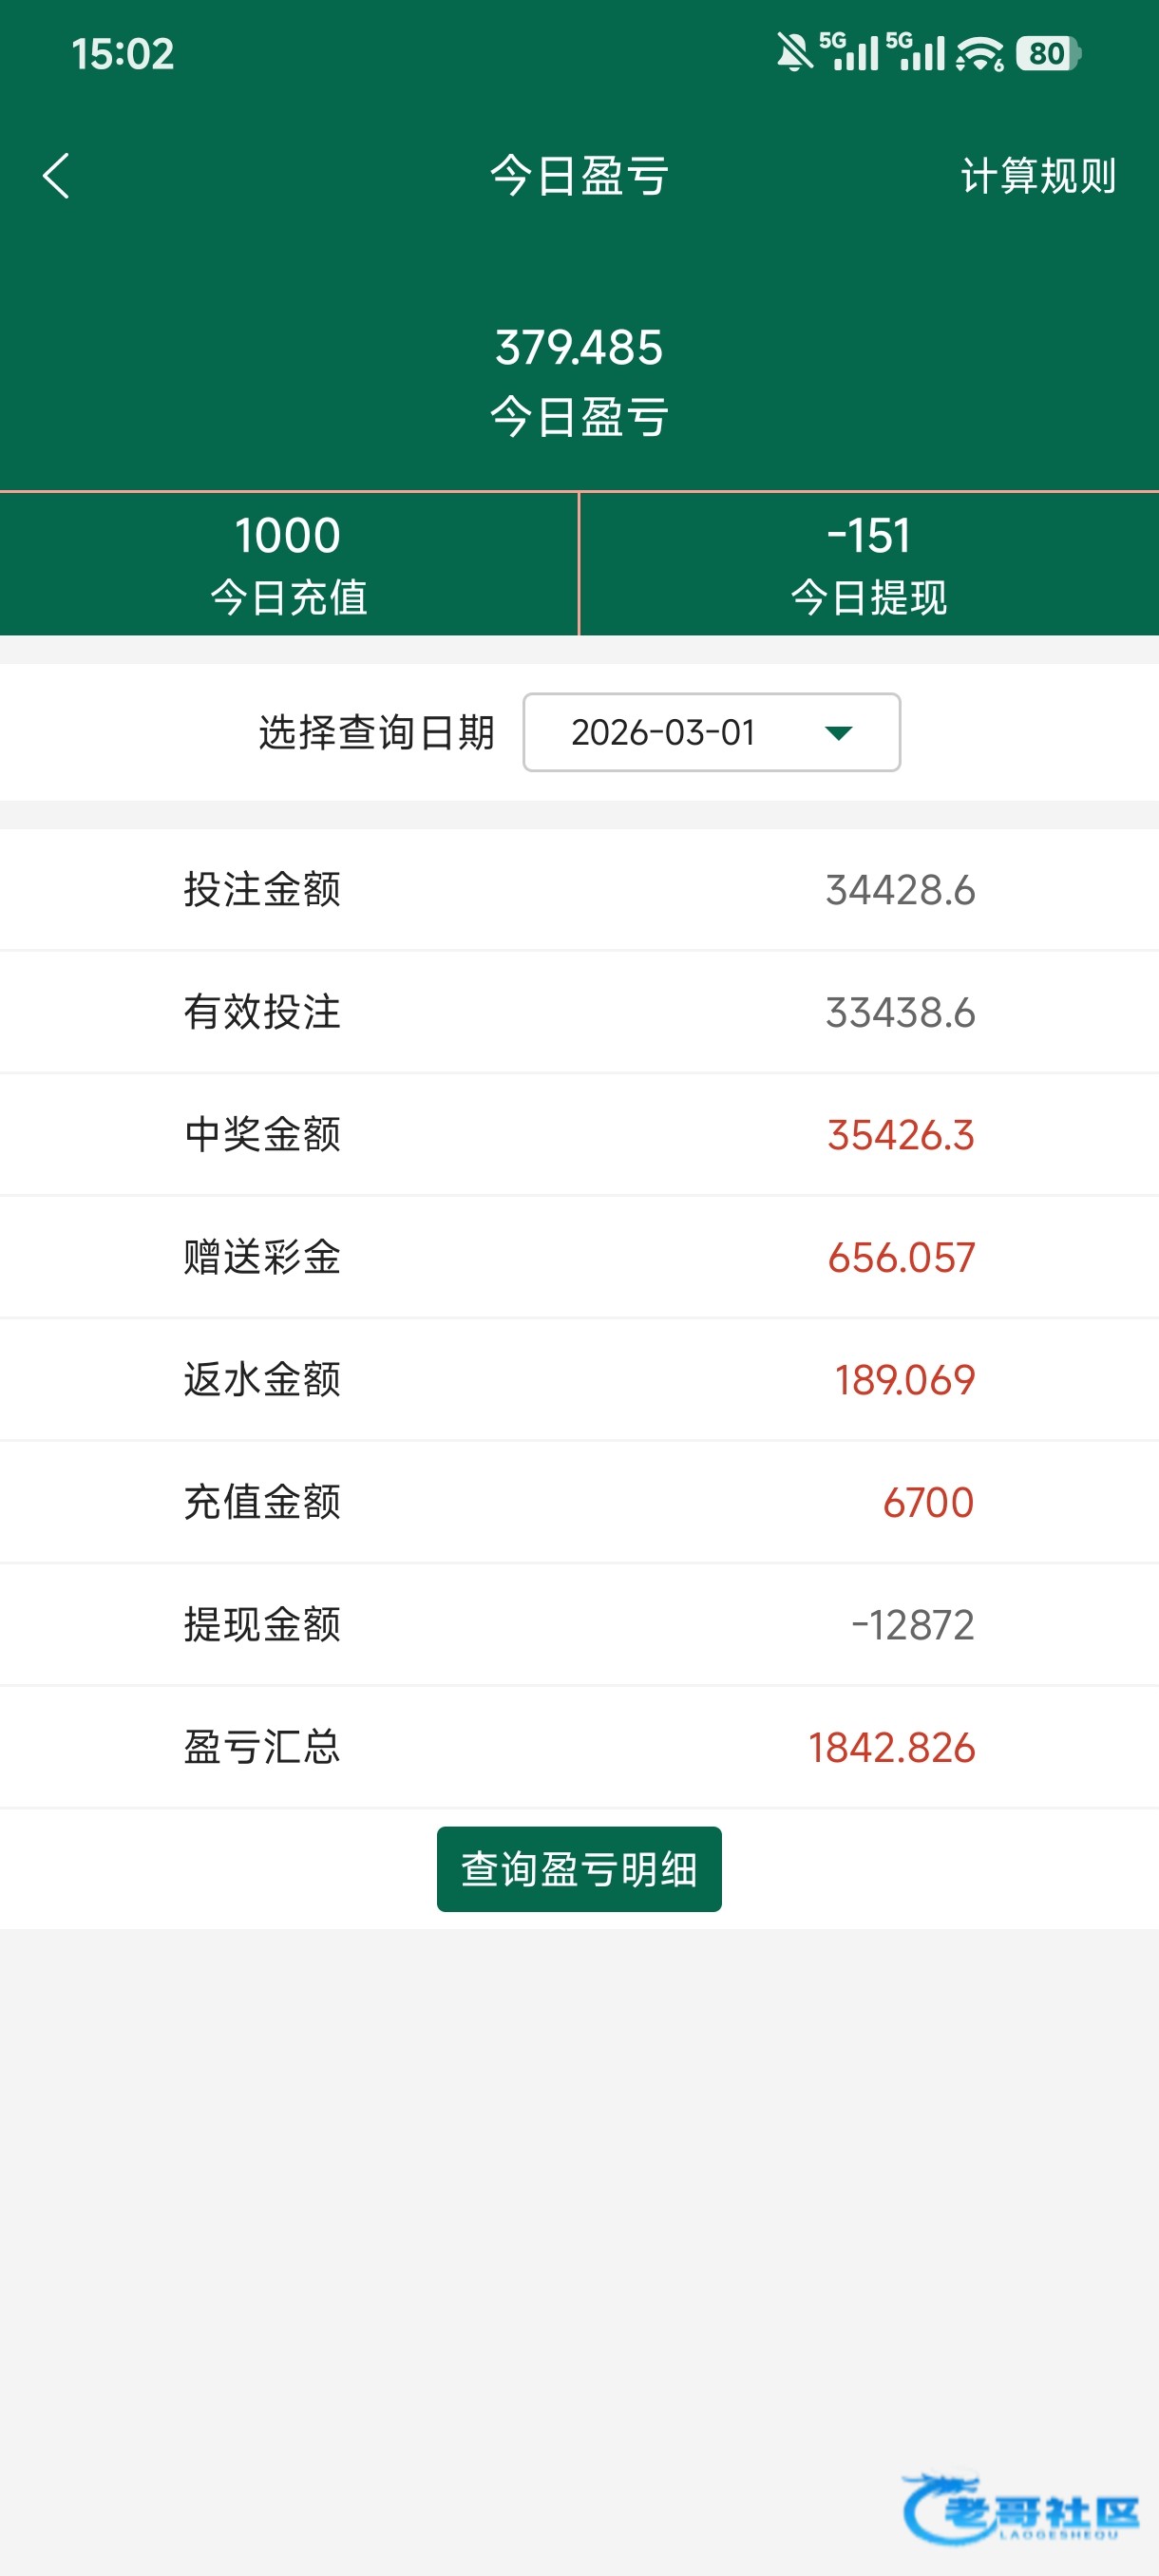1159x2576 pixels.
Task: Tap the muted notification bell icon
Action: tap(794, 53)
